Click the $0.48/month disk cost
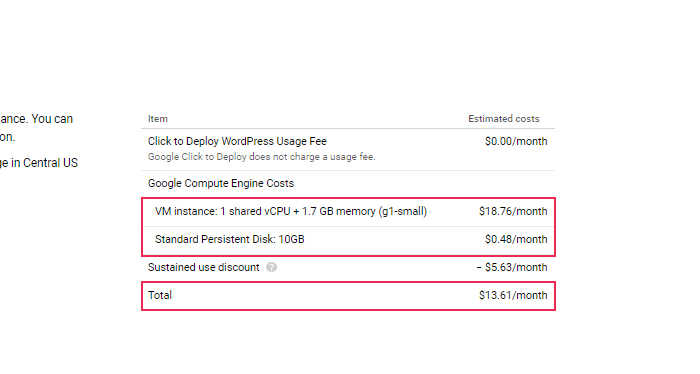 tap(516, 240)
